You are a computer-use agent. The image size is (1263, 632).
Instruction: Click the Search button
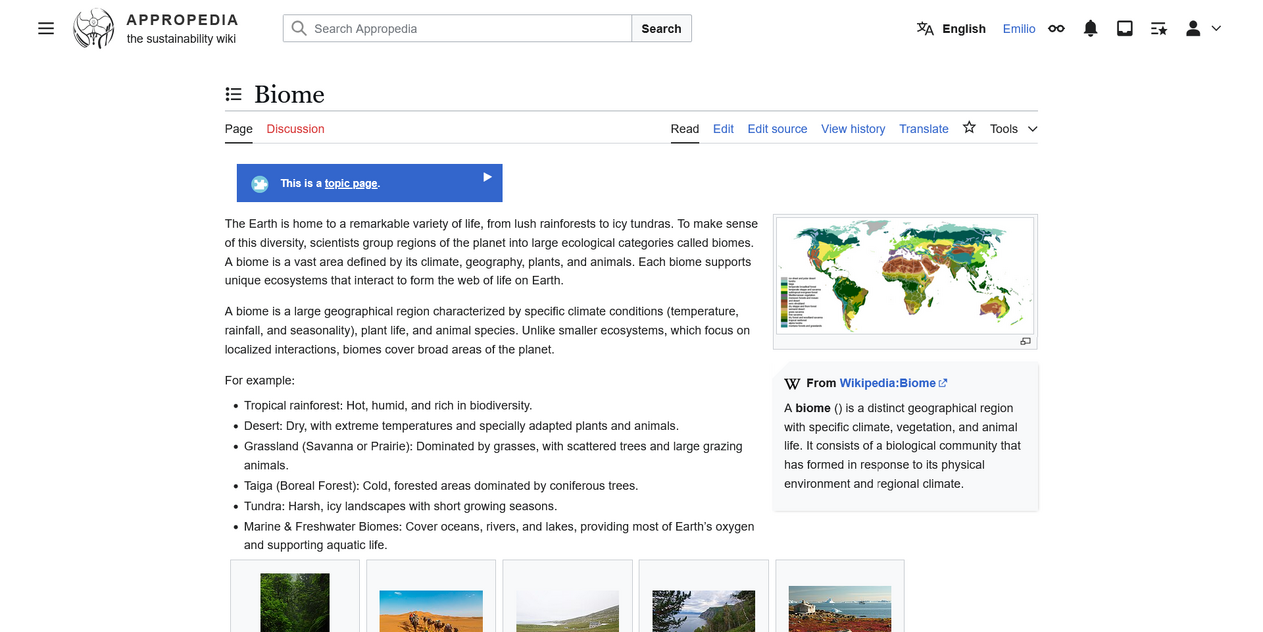(x=661, y=28)
